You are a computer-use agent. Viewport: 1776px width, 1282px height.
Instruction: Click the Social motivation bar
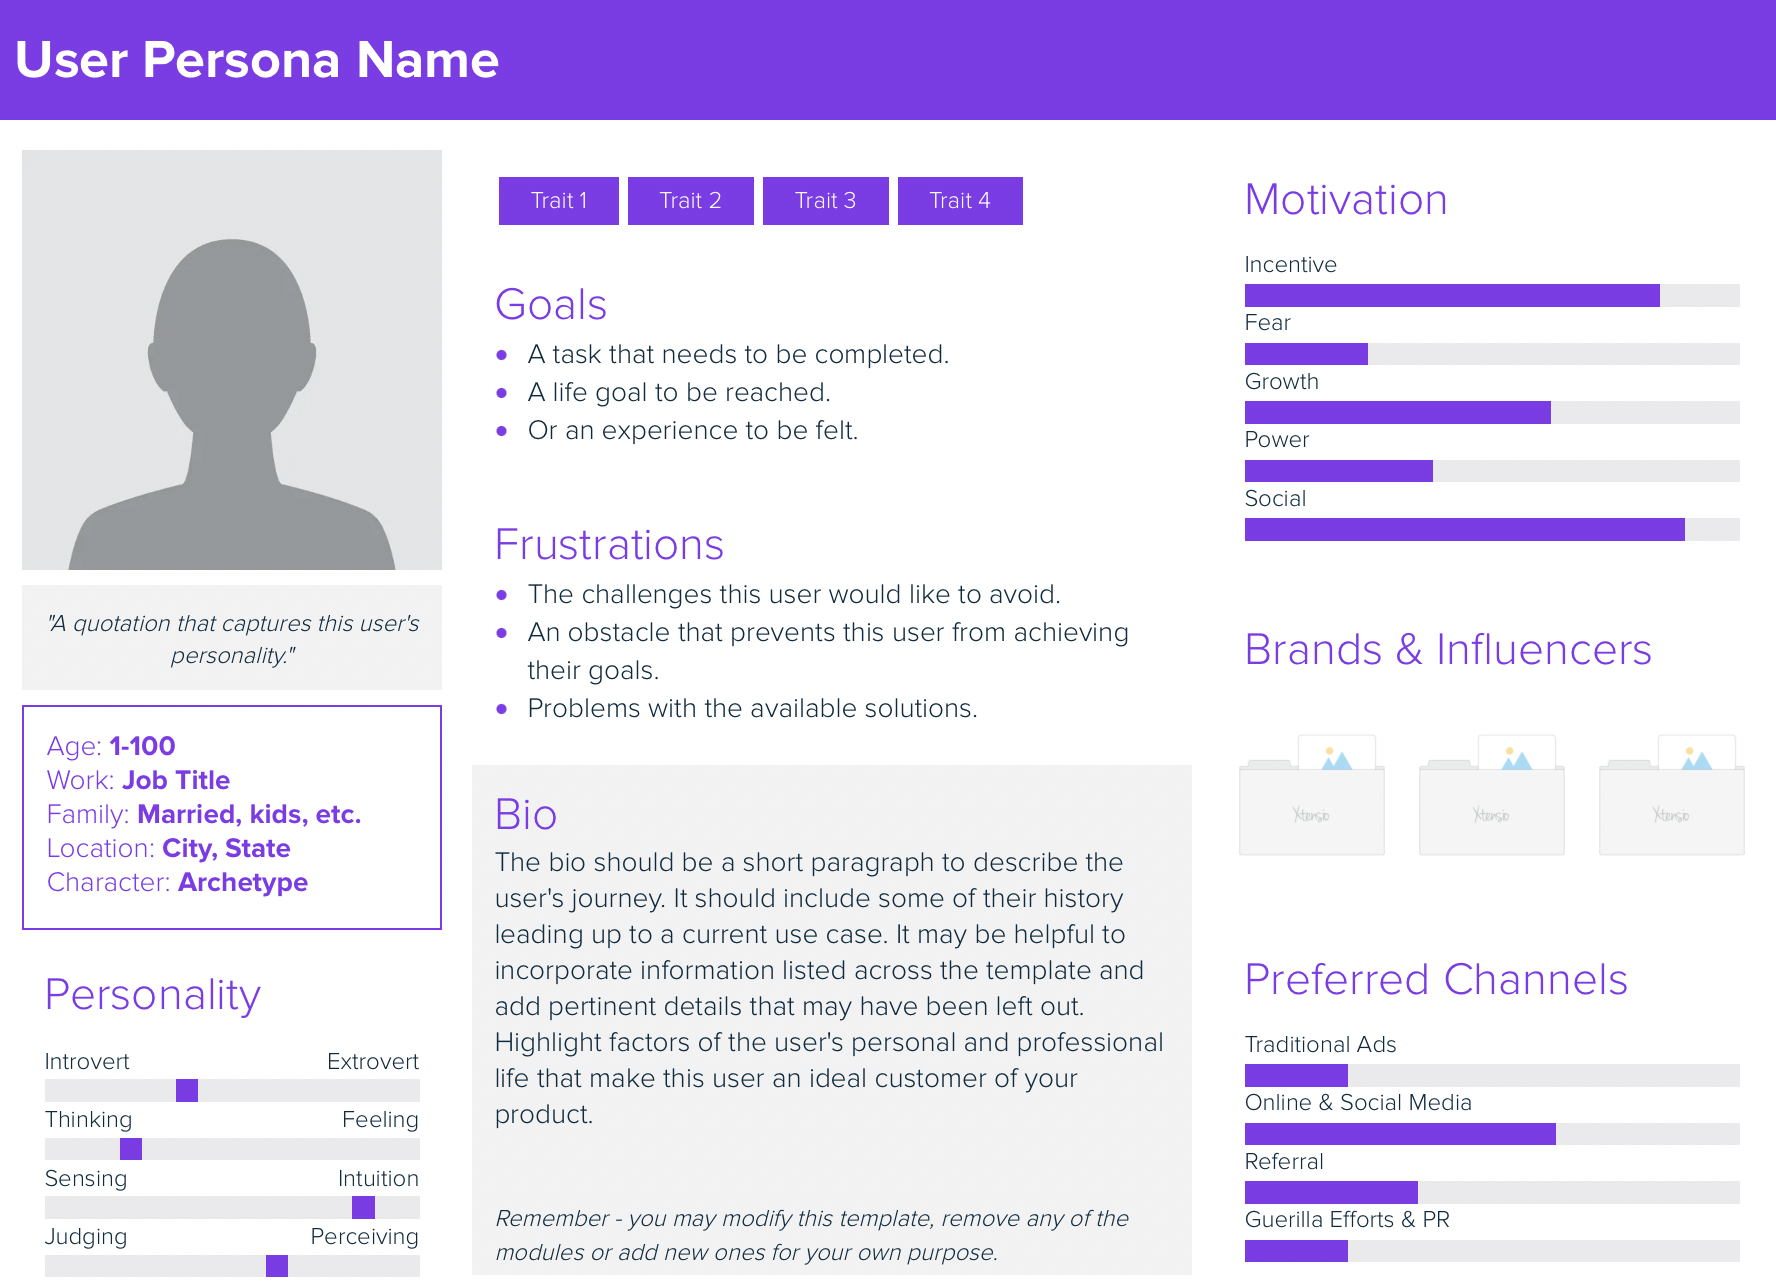1492,529
